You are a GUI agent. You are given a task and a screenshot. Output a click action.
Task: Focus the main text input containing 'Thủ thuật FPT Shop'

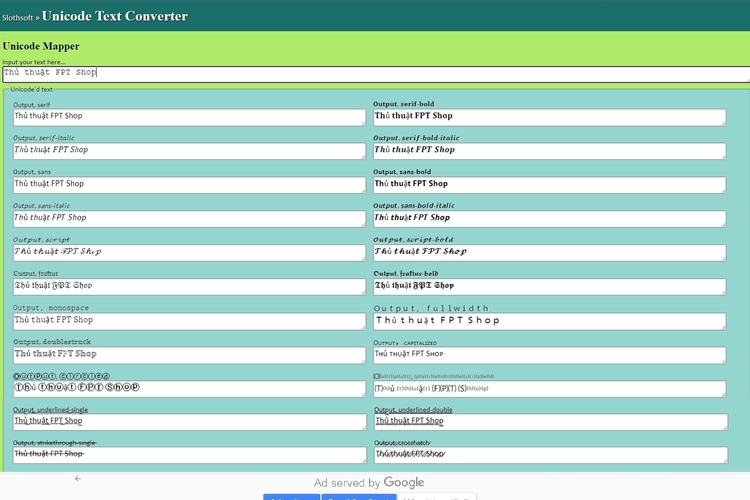click(x=376, y=74)
